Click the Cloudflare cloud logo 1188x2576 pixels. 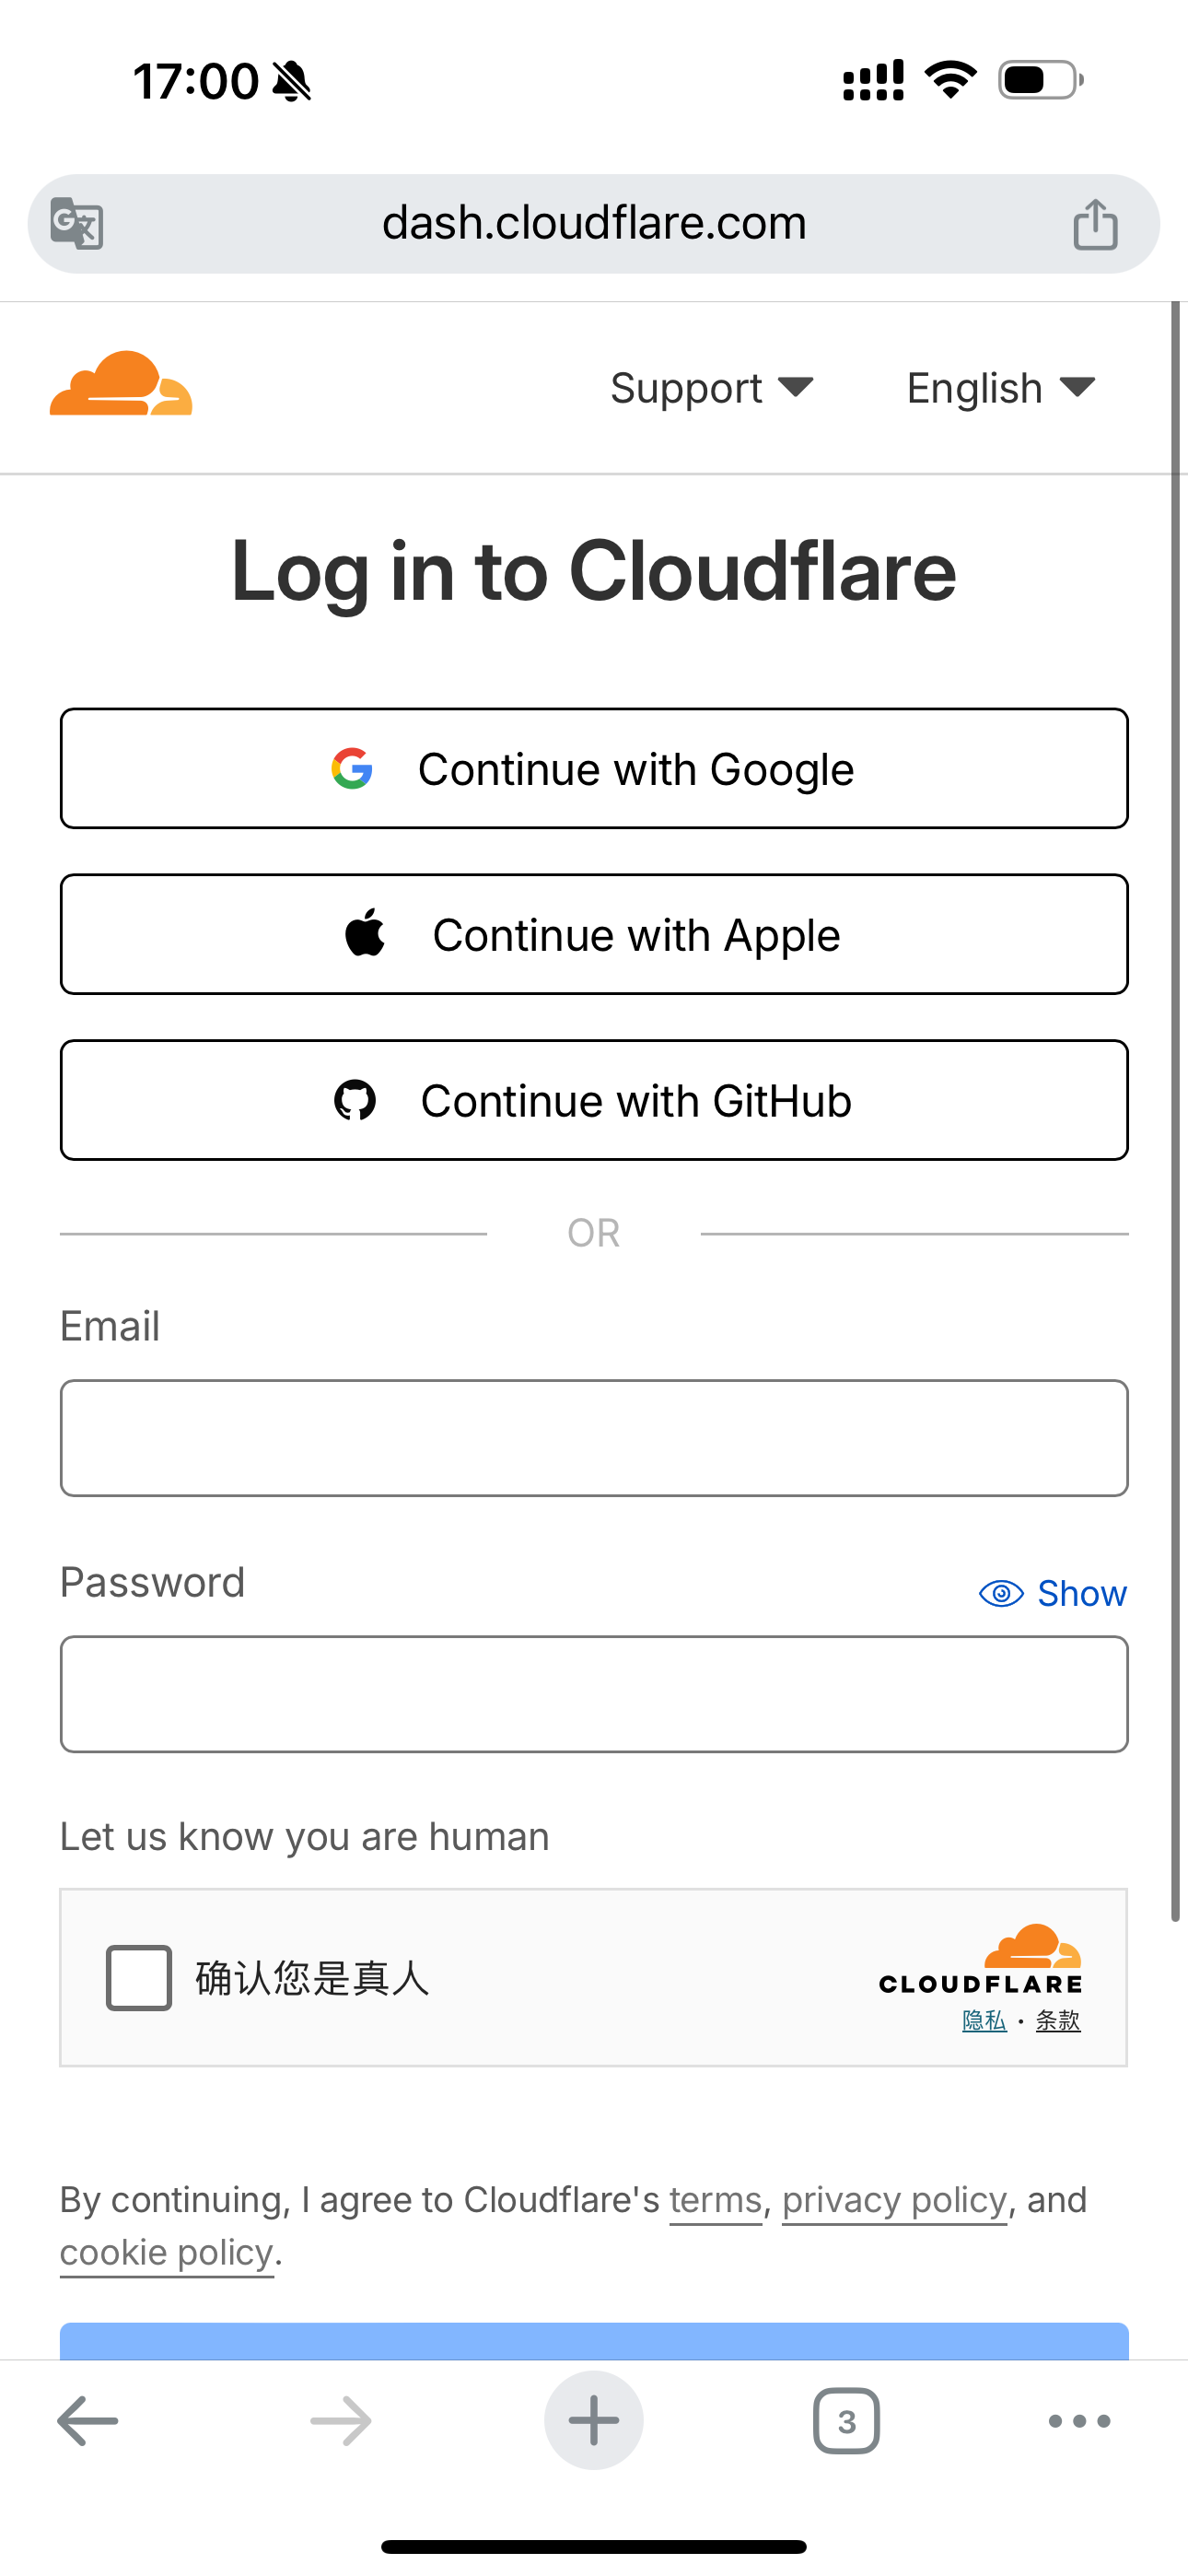pyautogui.click(x=121, y=384)
